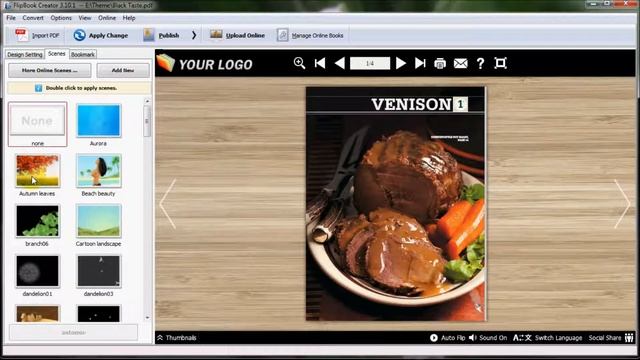The image size is (640, 360).
Task: Click the Import PDF toolbar button
Action: 38,36
